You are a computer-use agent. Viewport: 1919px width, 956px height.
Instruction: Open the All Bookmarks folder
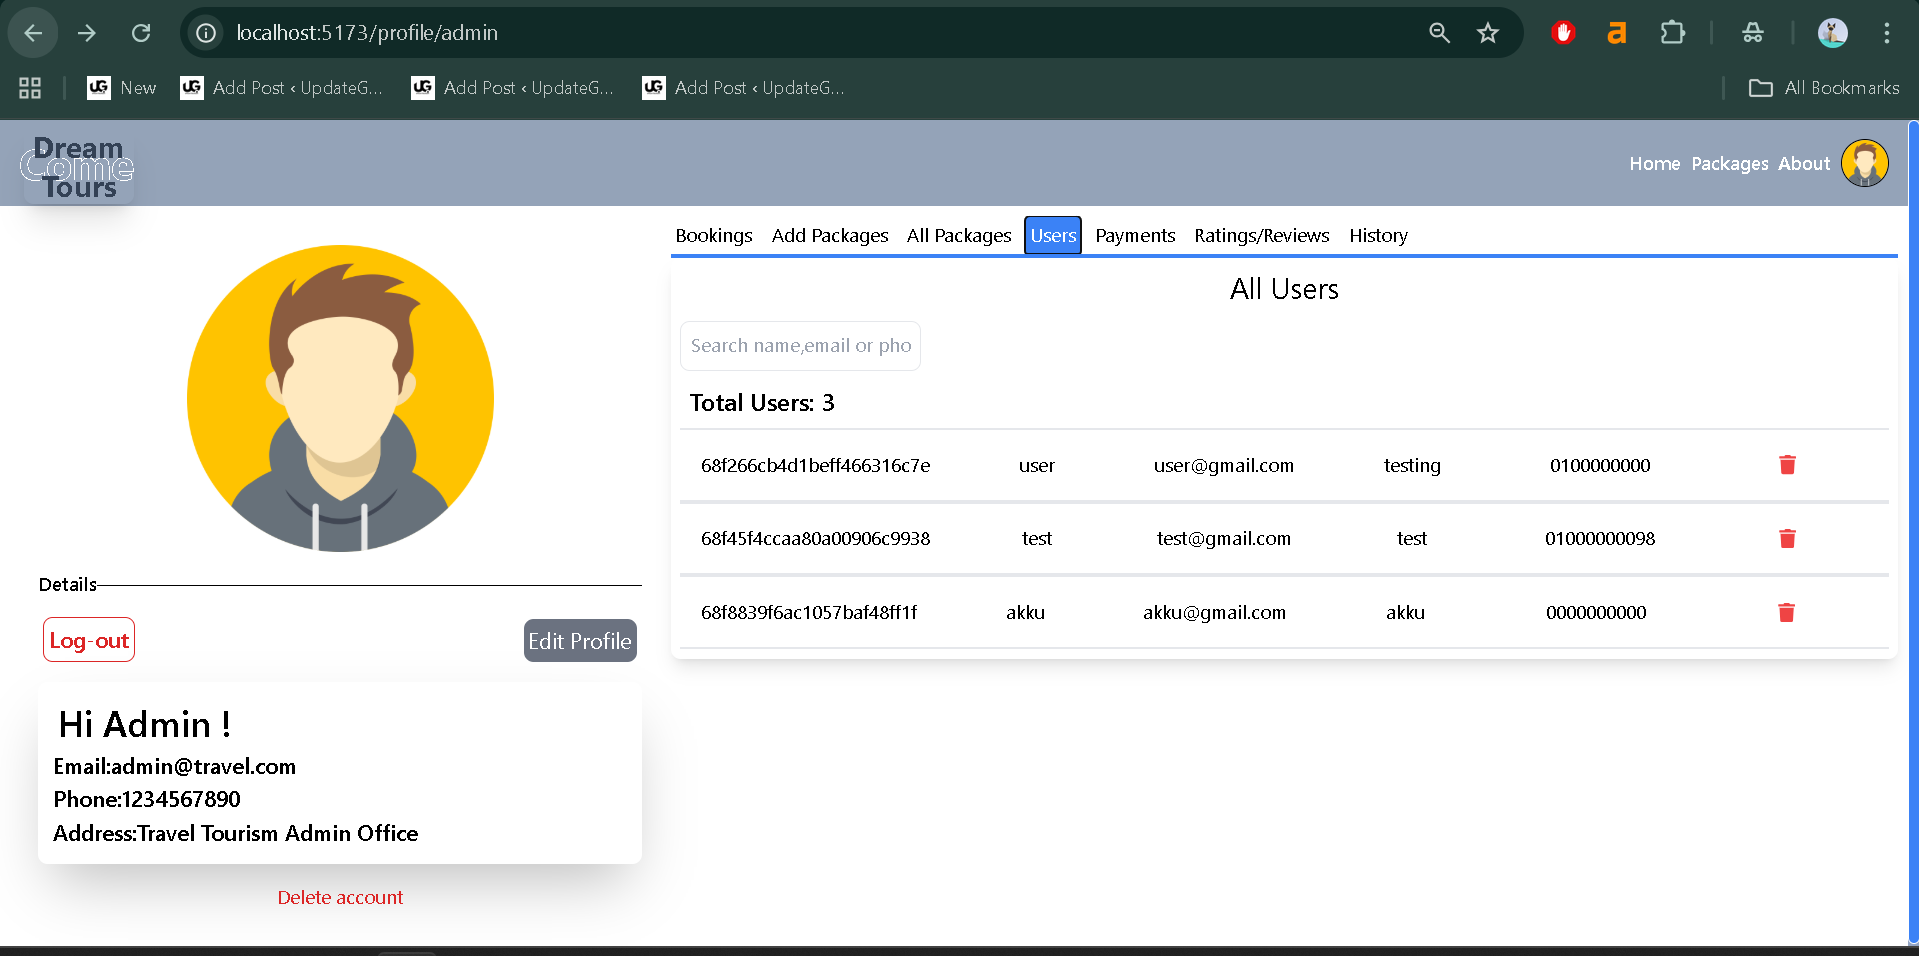(x=1824, y=88)
